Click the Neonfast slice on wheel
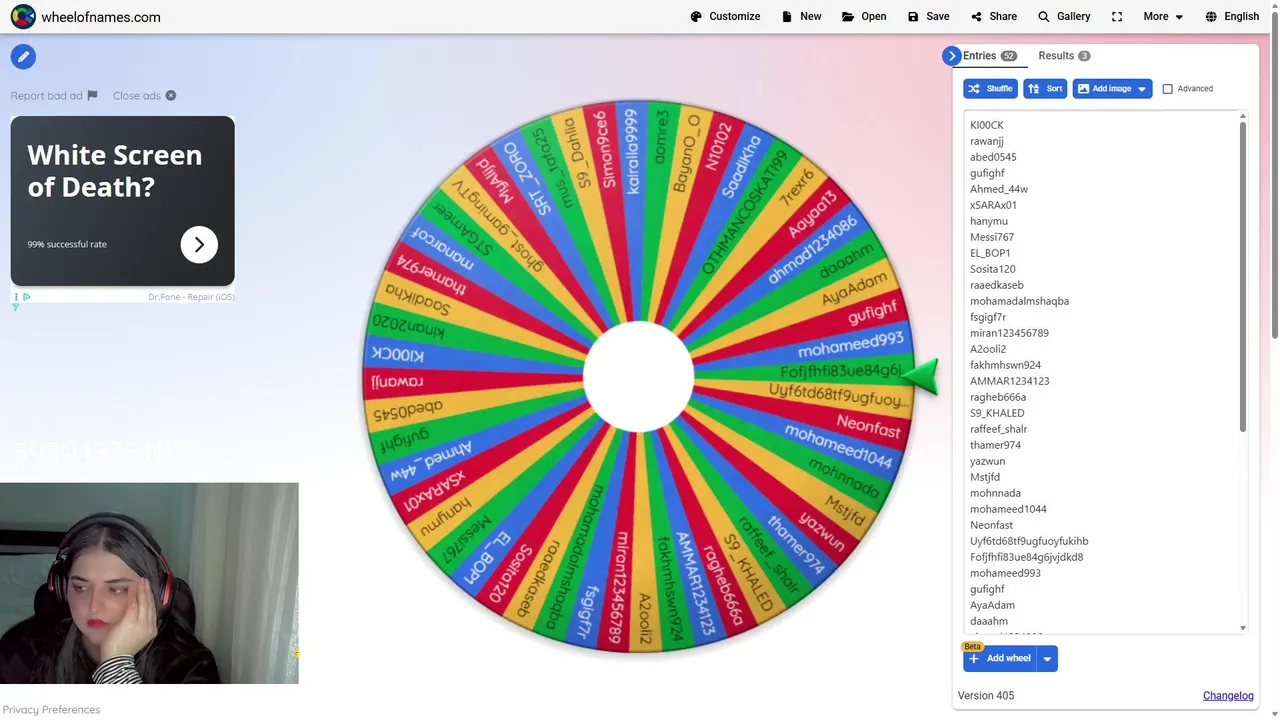1280x720 pixels. click(869, 427)
